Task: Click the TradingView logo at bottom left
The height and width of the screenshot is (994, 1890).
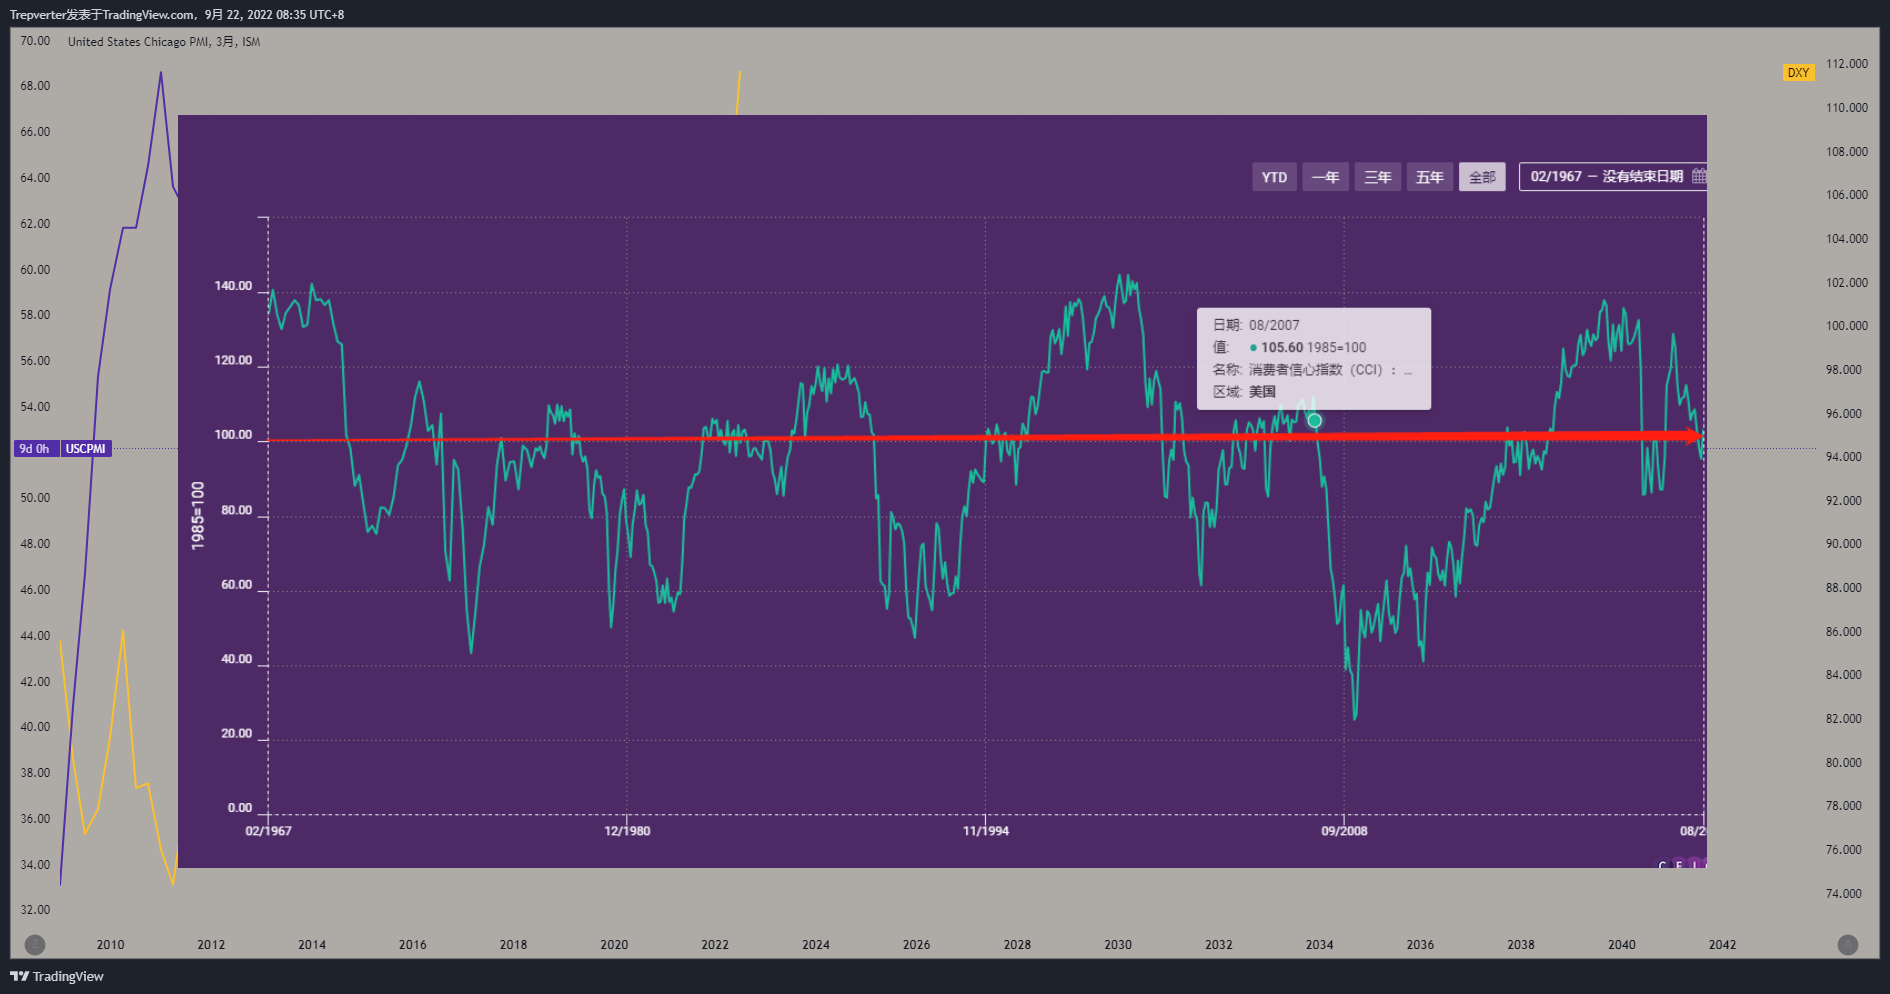Action: (57, 976)
